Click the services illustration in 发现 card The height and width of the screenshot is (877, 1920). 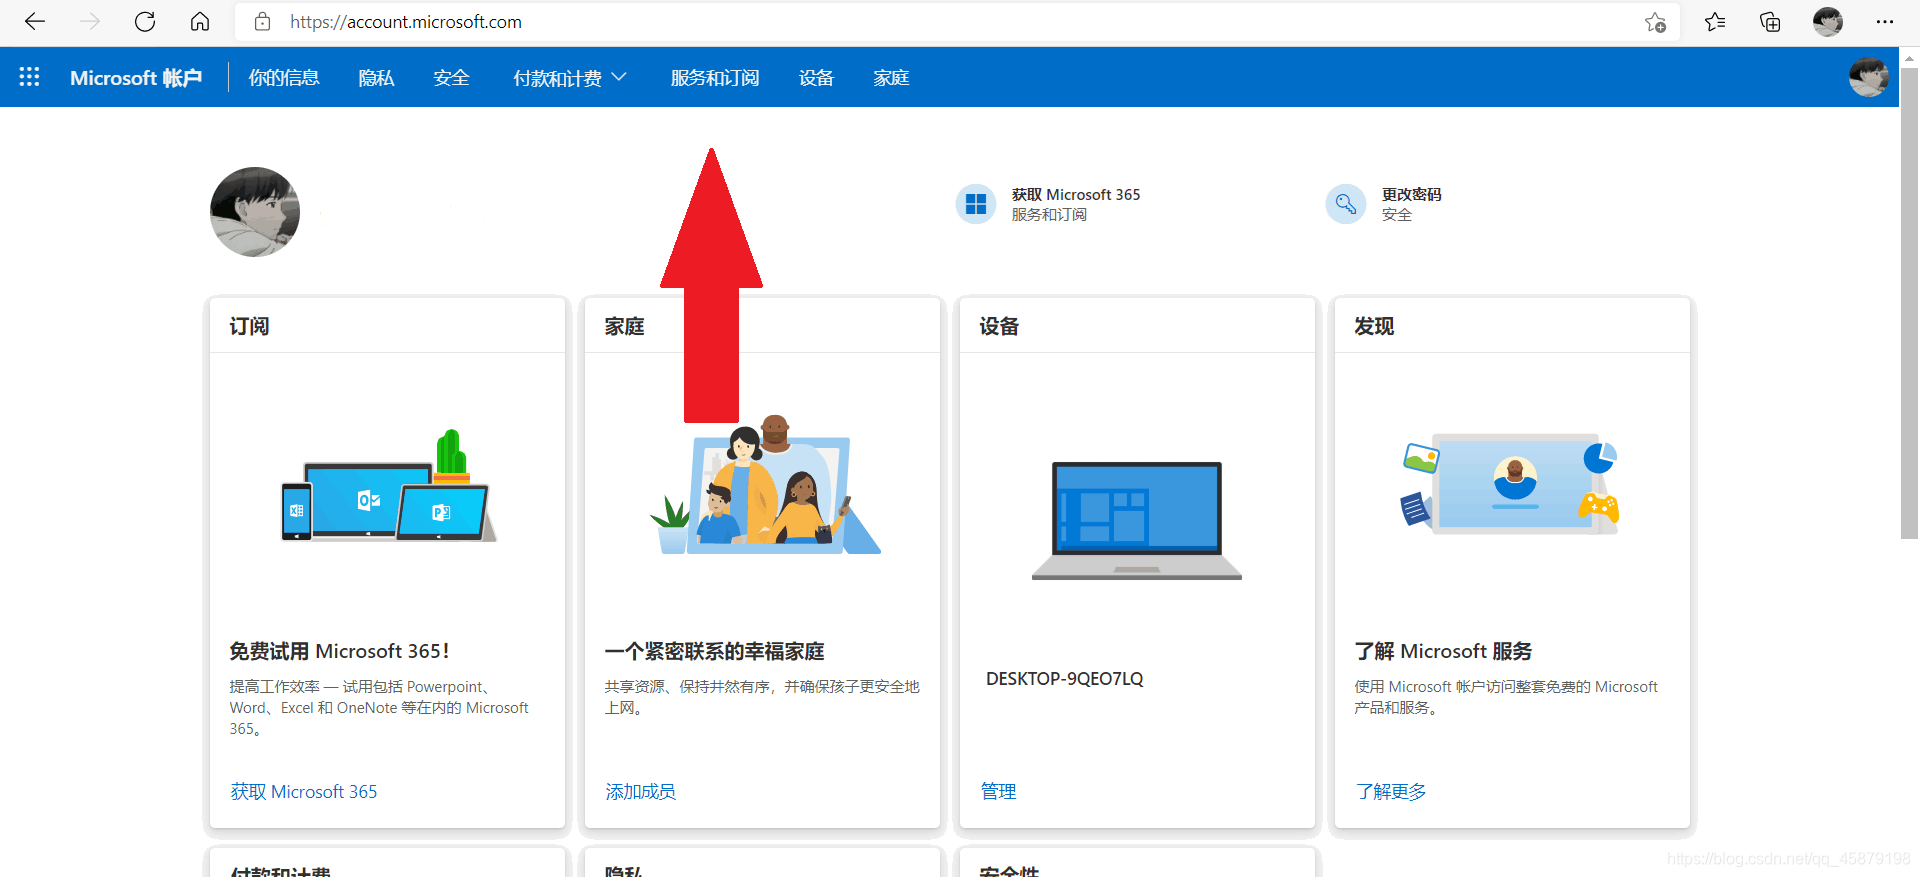pos(1510,484)
